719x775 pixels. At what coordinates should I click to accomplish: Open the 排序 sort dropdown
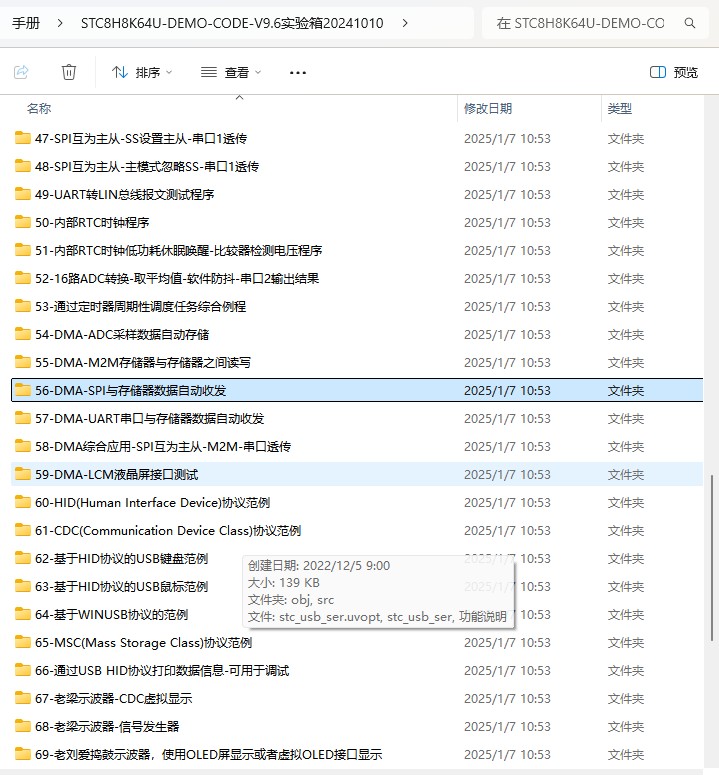coord(142,73)
